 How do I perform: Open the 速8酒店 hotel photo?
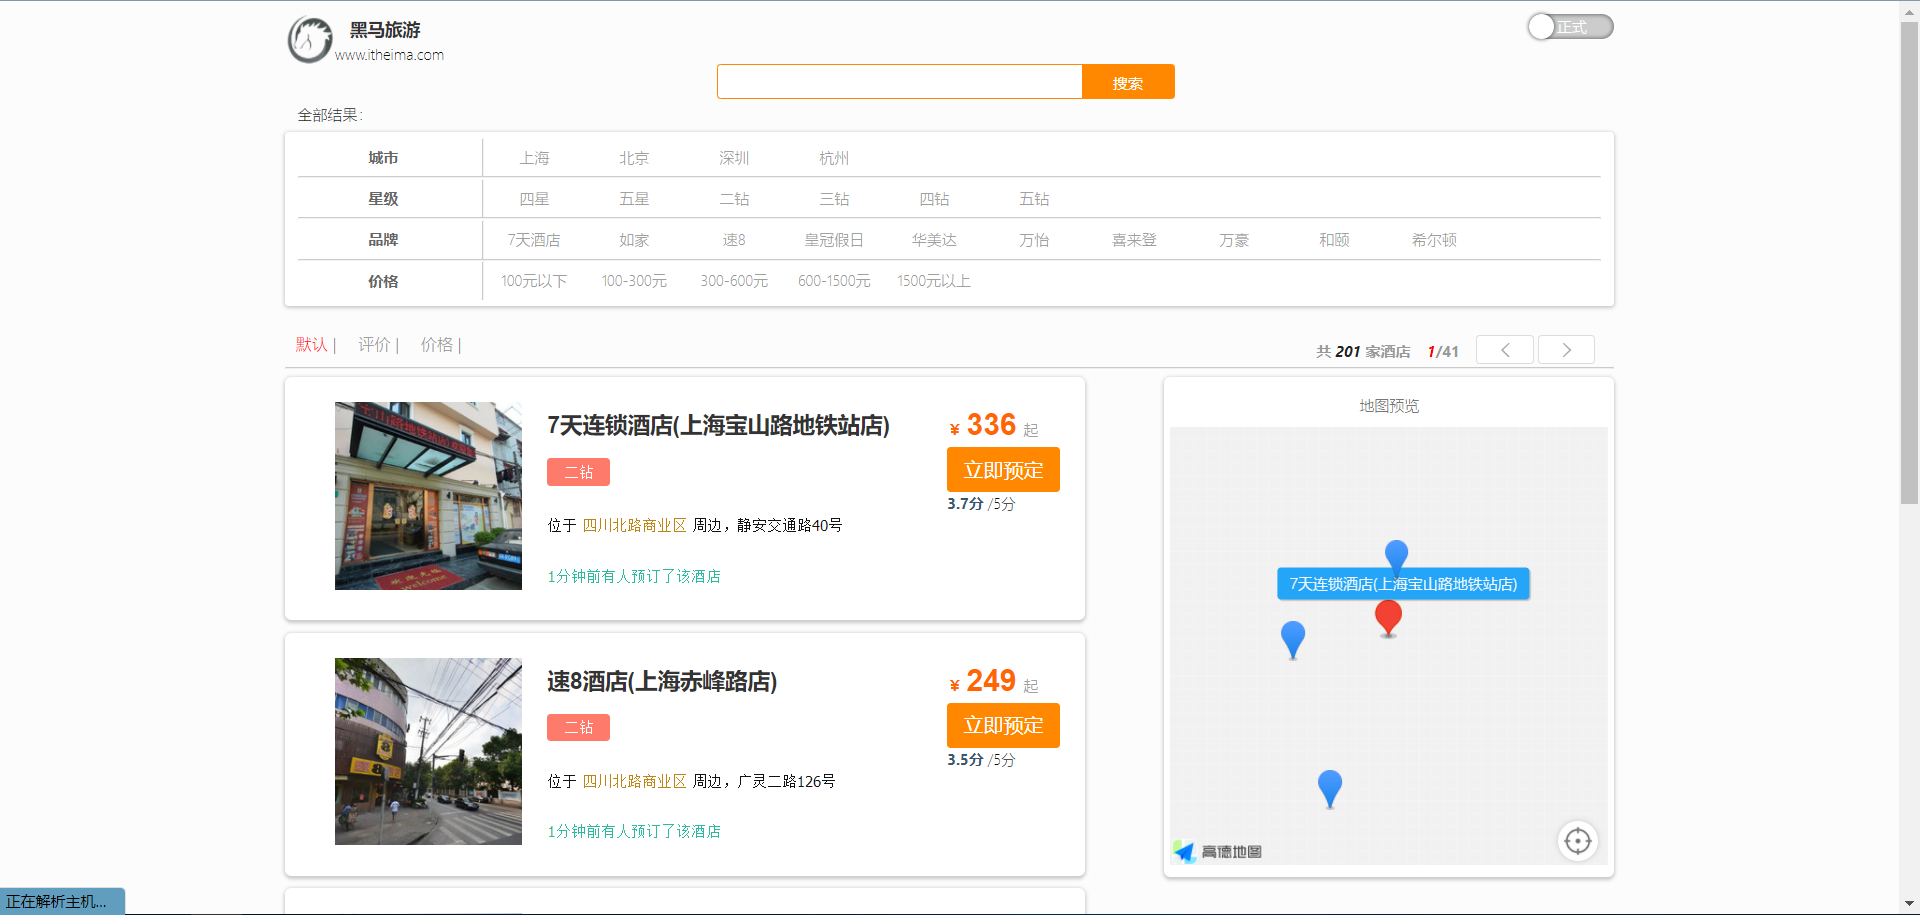click(x=428, y=751)
